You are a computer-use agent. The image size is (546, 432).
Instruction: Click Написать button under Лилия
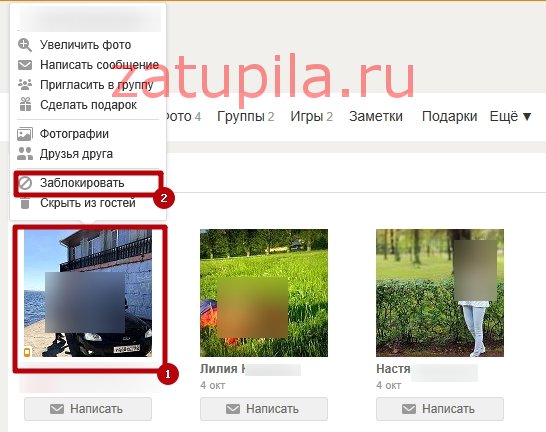[264, 409]
